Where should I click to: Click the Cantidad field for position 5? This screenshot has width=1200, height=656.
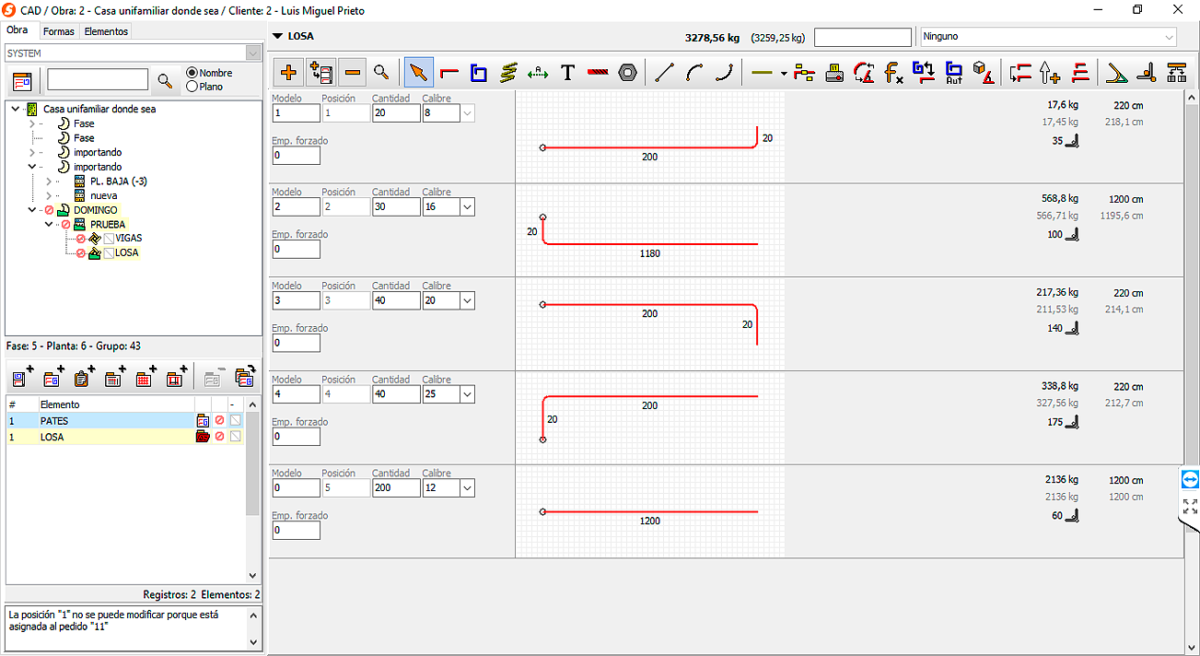pyautogui.click(x=396, y=487)
